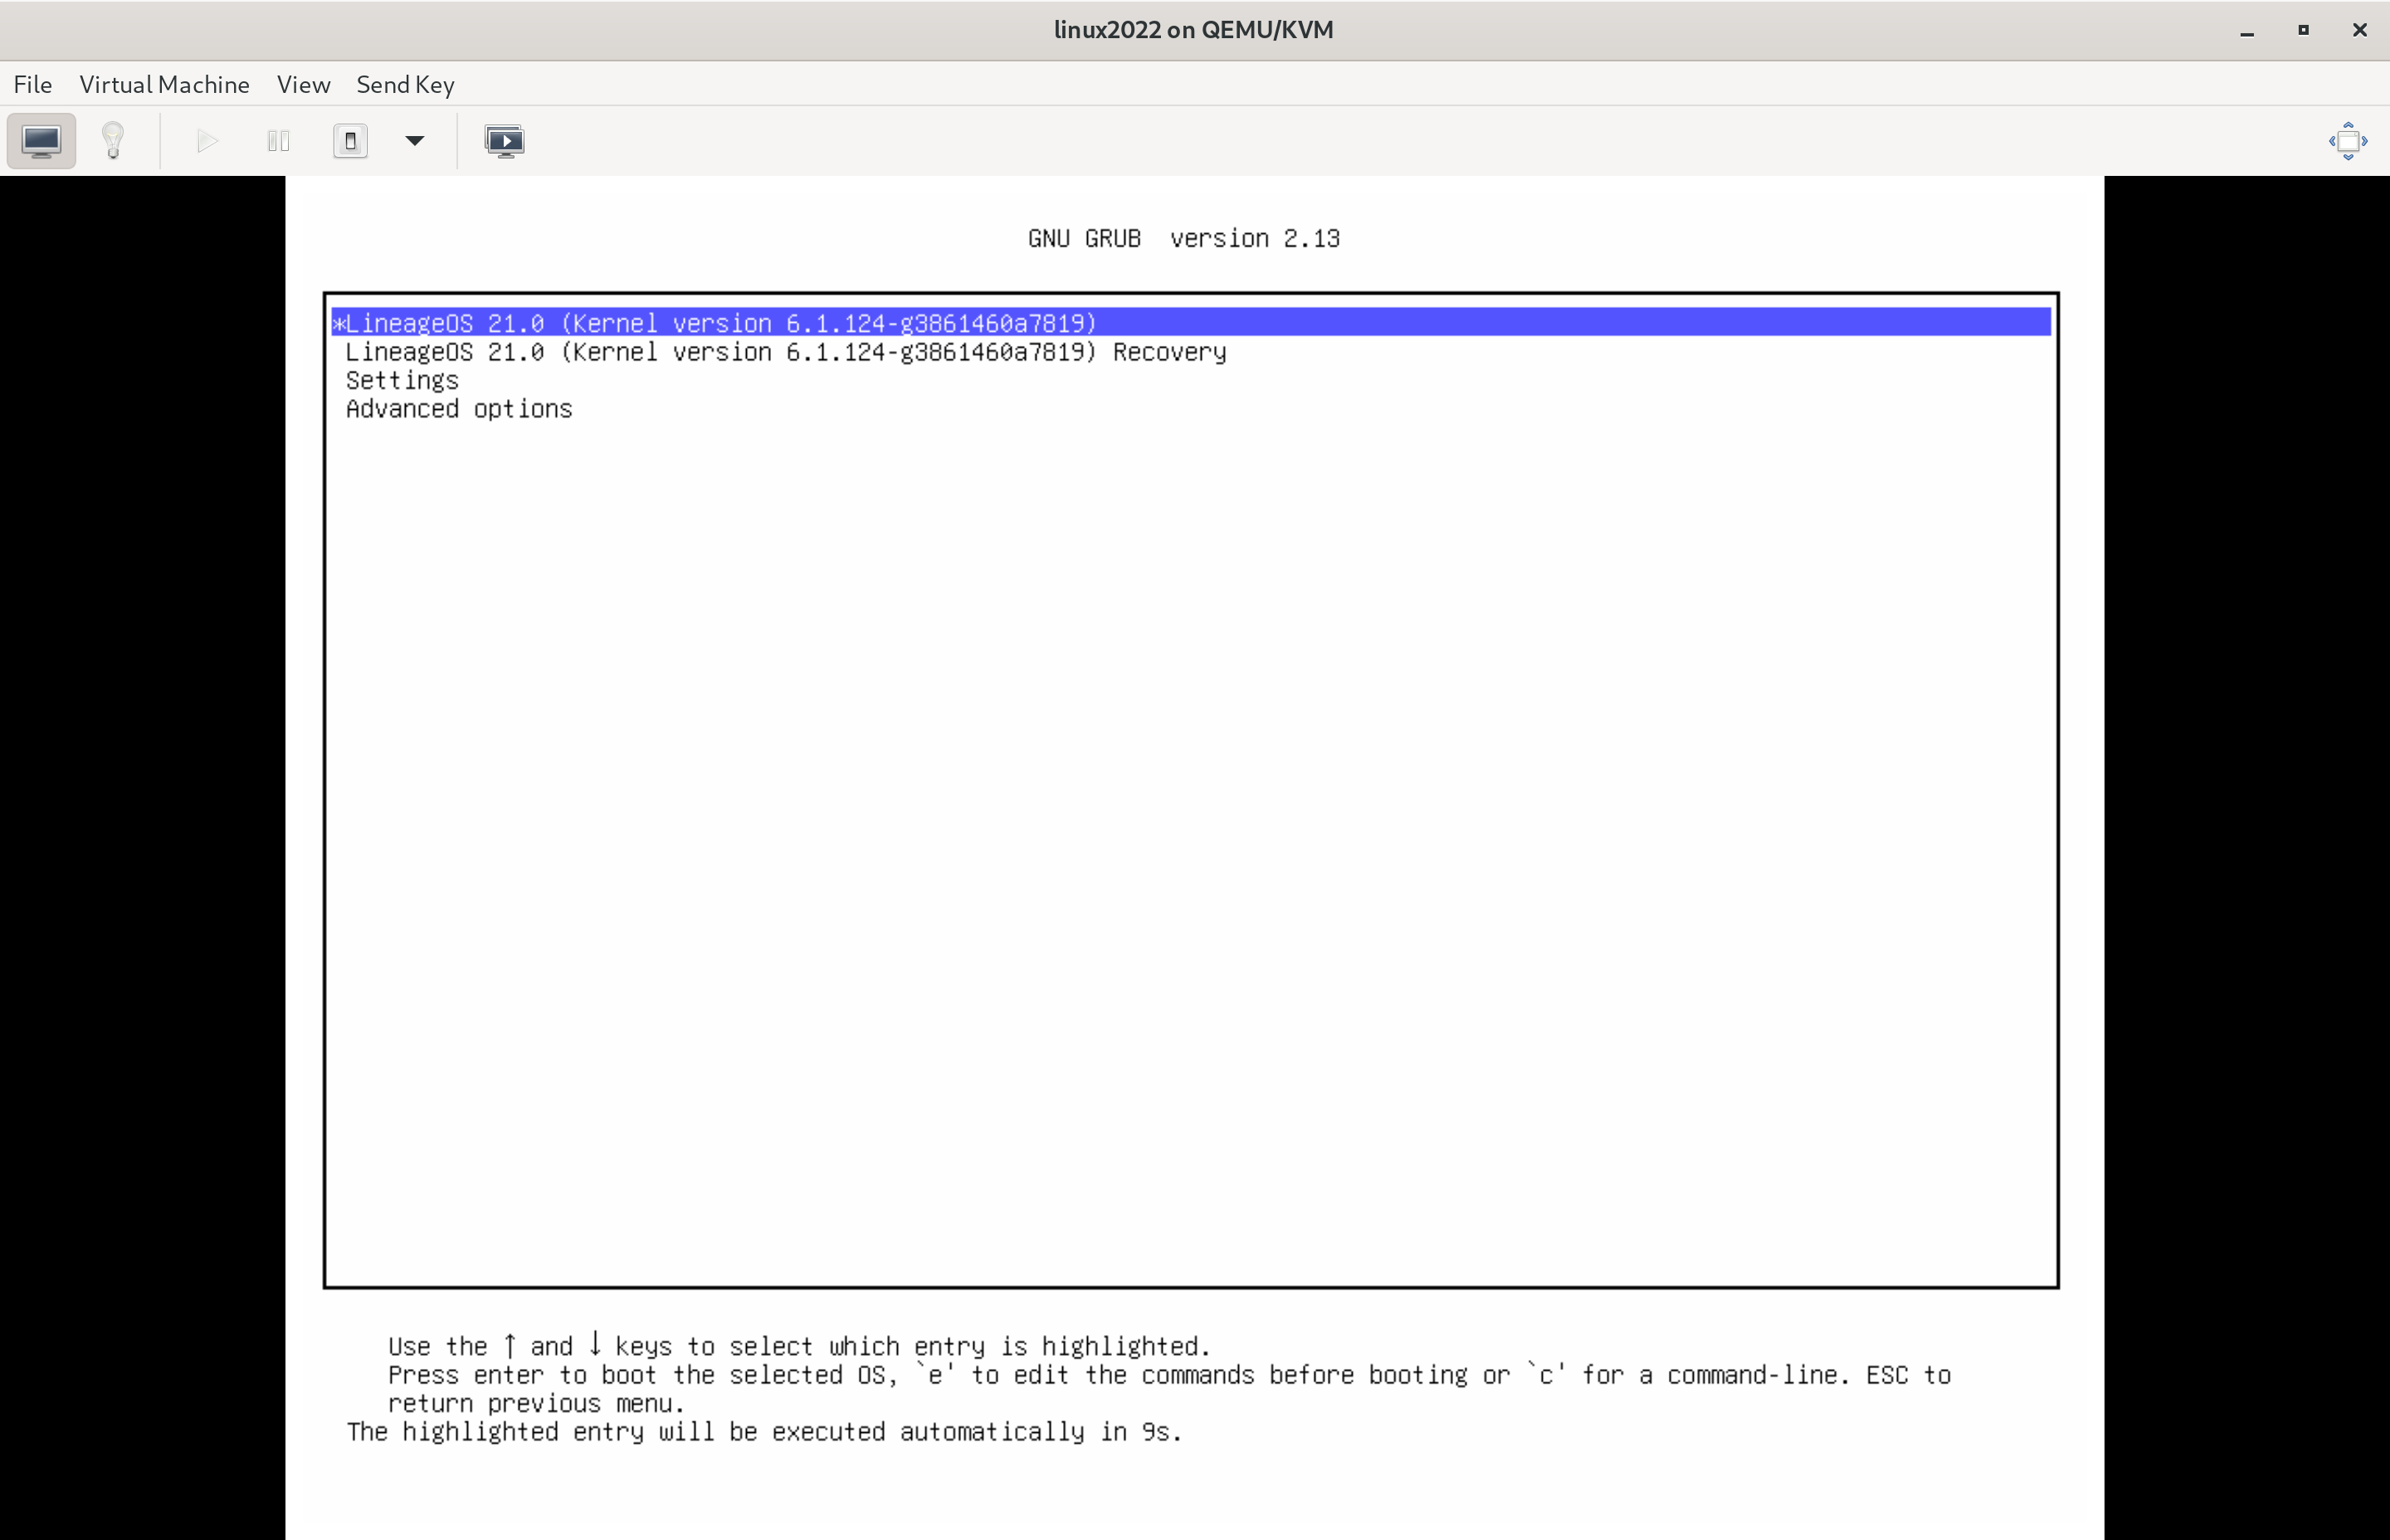This screenshot has width=2390, height=1540.
Task: Open the View menu
Action: pos(303,84)
